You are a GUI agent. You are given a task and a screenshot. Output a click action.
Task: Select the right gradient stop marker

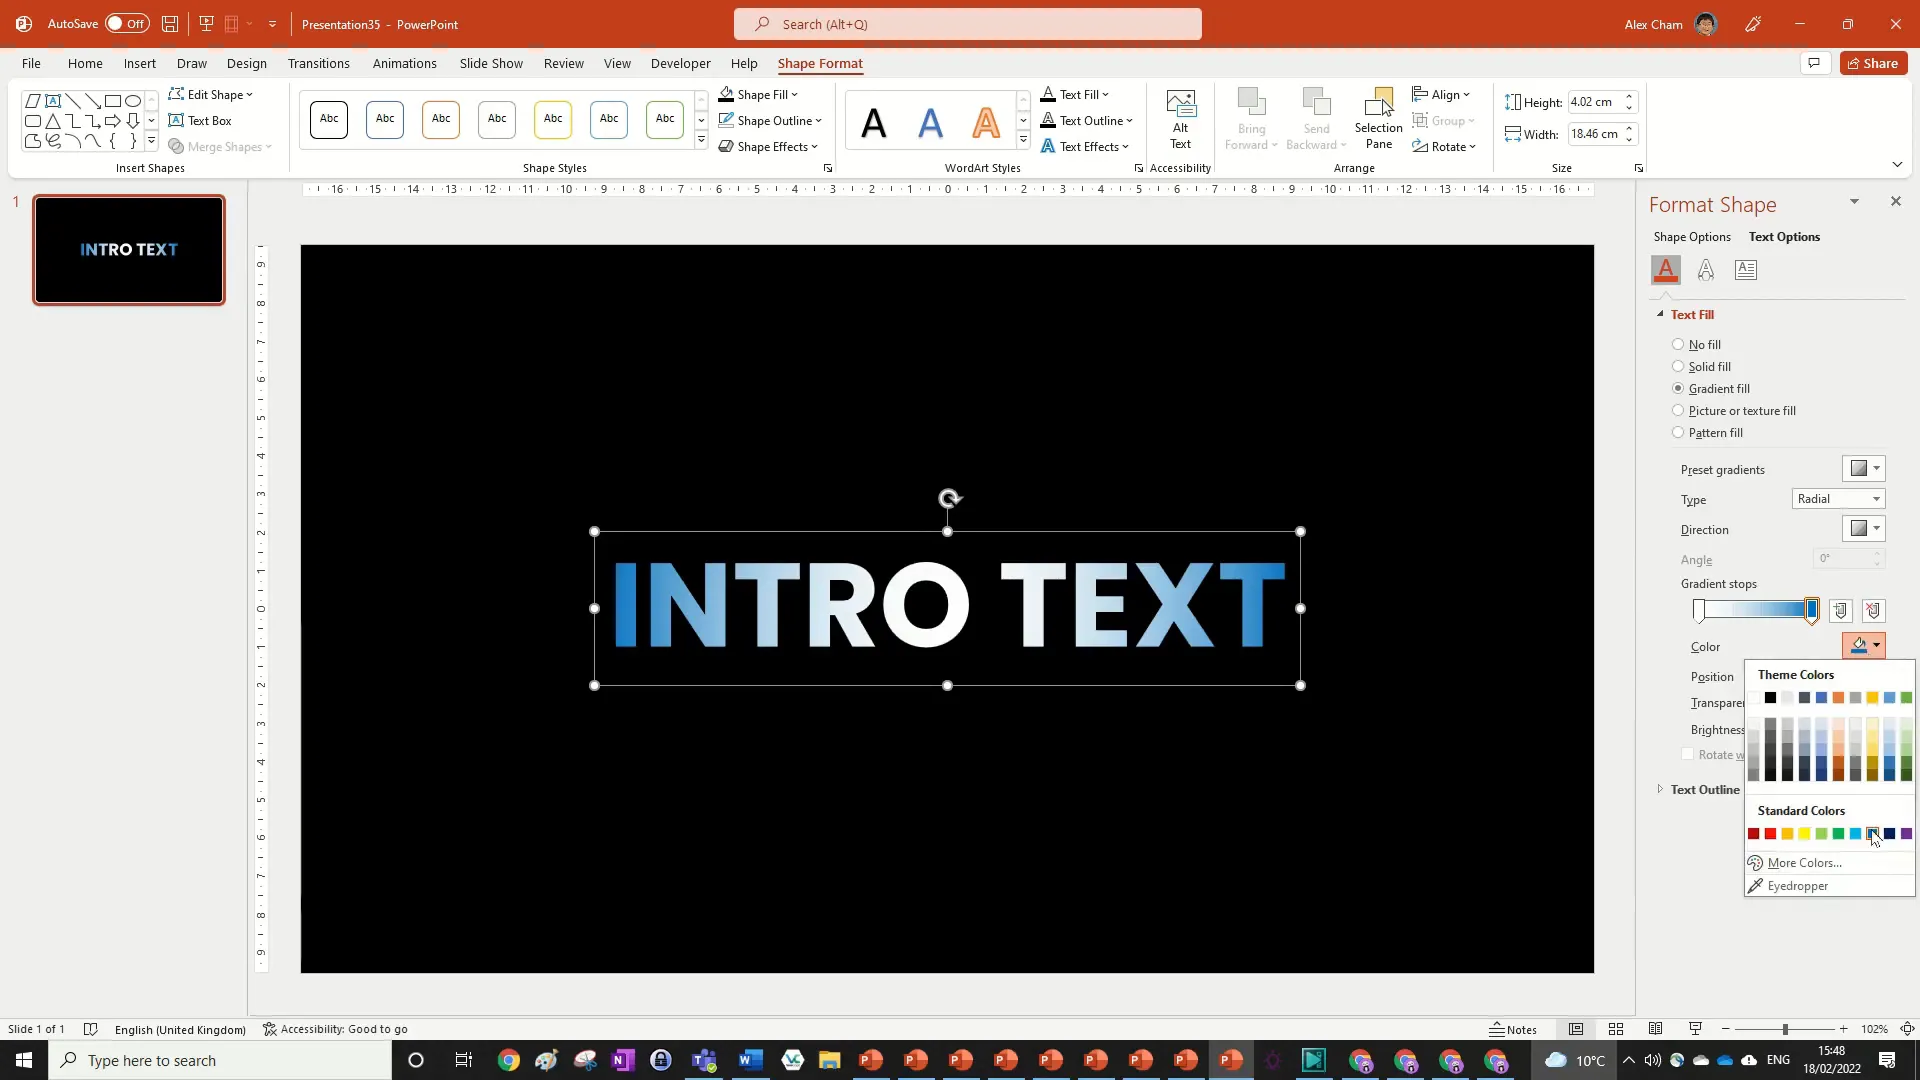coord(1811,610)
